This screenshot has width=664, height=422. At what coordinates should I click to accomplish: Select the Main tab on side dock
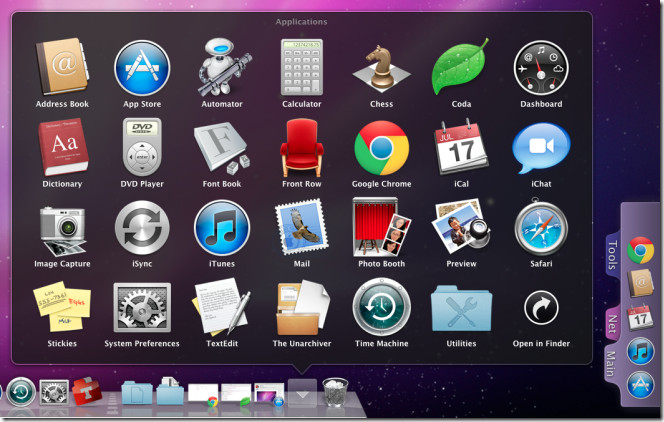click(611, 364)
